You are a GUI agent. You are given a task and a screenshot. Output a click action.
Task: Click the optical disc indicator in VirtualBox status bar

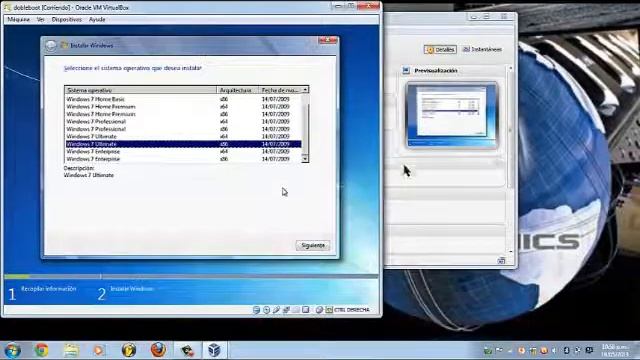click(x=266, y=310)
